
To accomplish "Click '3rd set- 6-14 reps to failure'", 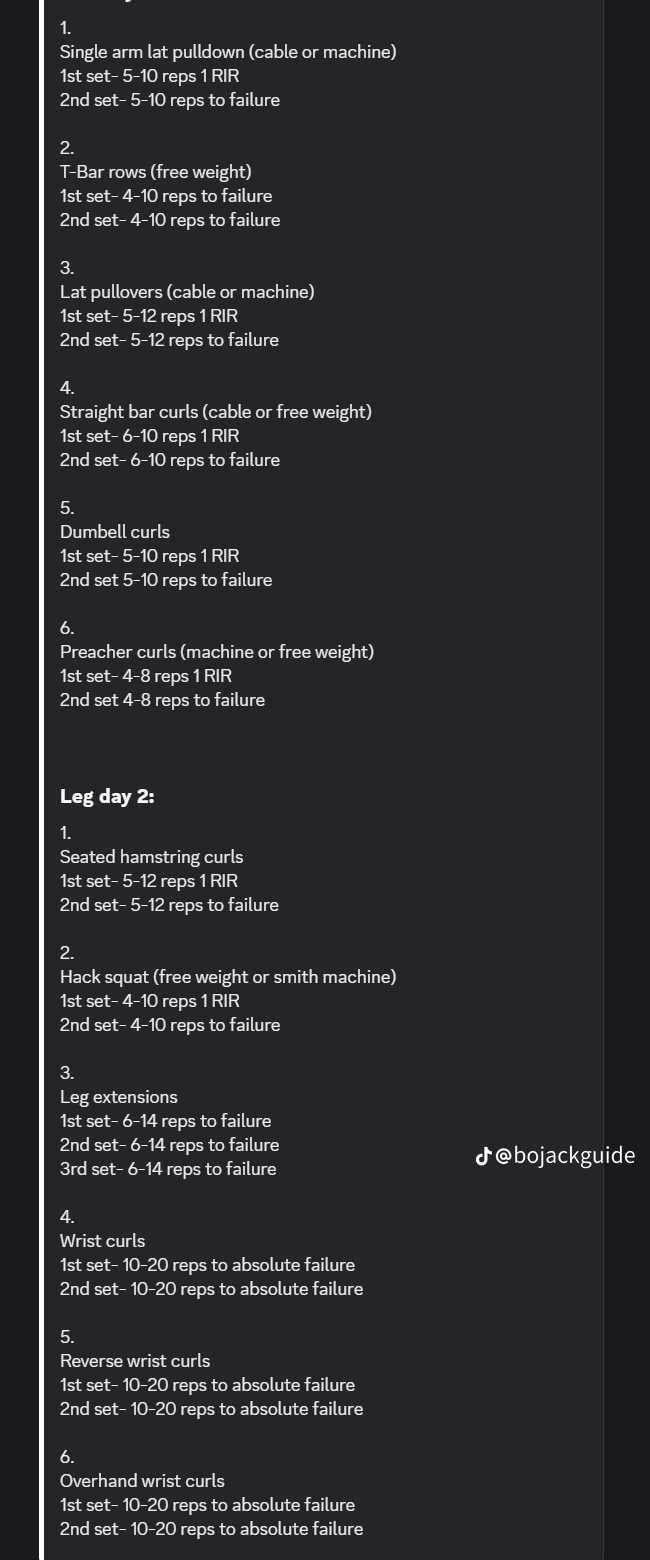I will point(168,1169).
